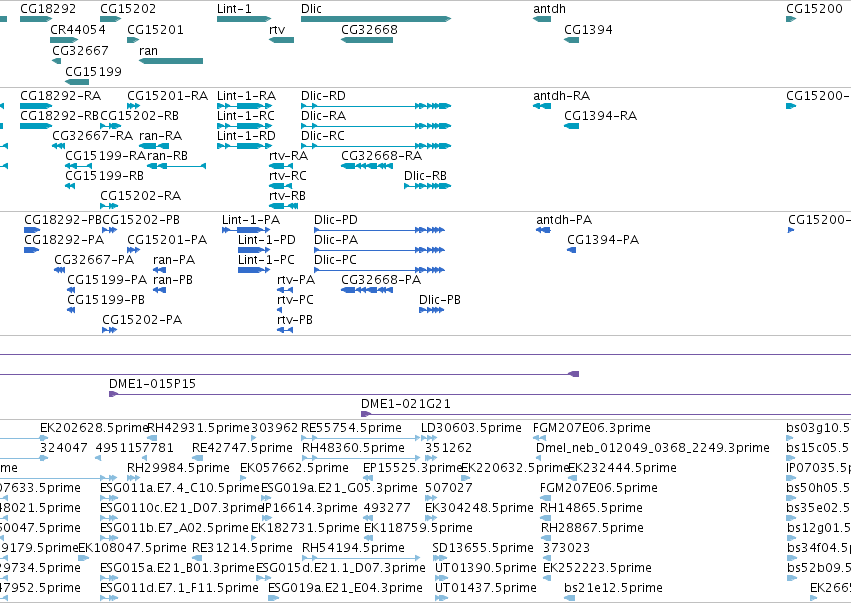The height and width of the screenshot is (603, 851).
Task: Open EST ESG011d.E7.1_F11.5prime
Action: 109,598
